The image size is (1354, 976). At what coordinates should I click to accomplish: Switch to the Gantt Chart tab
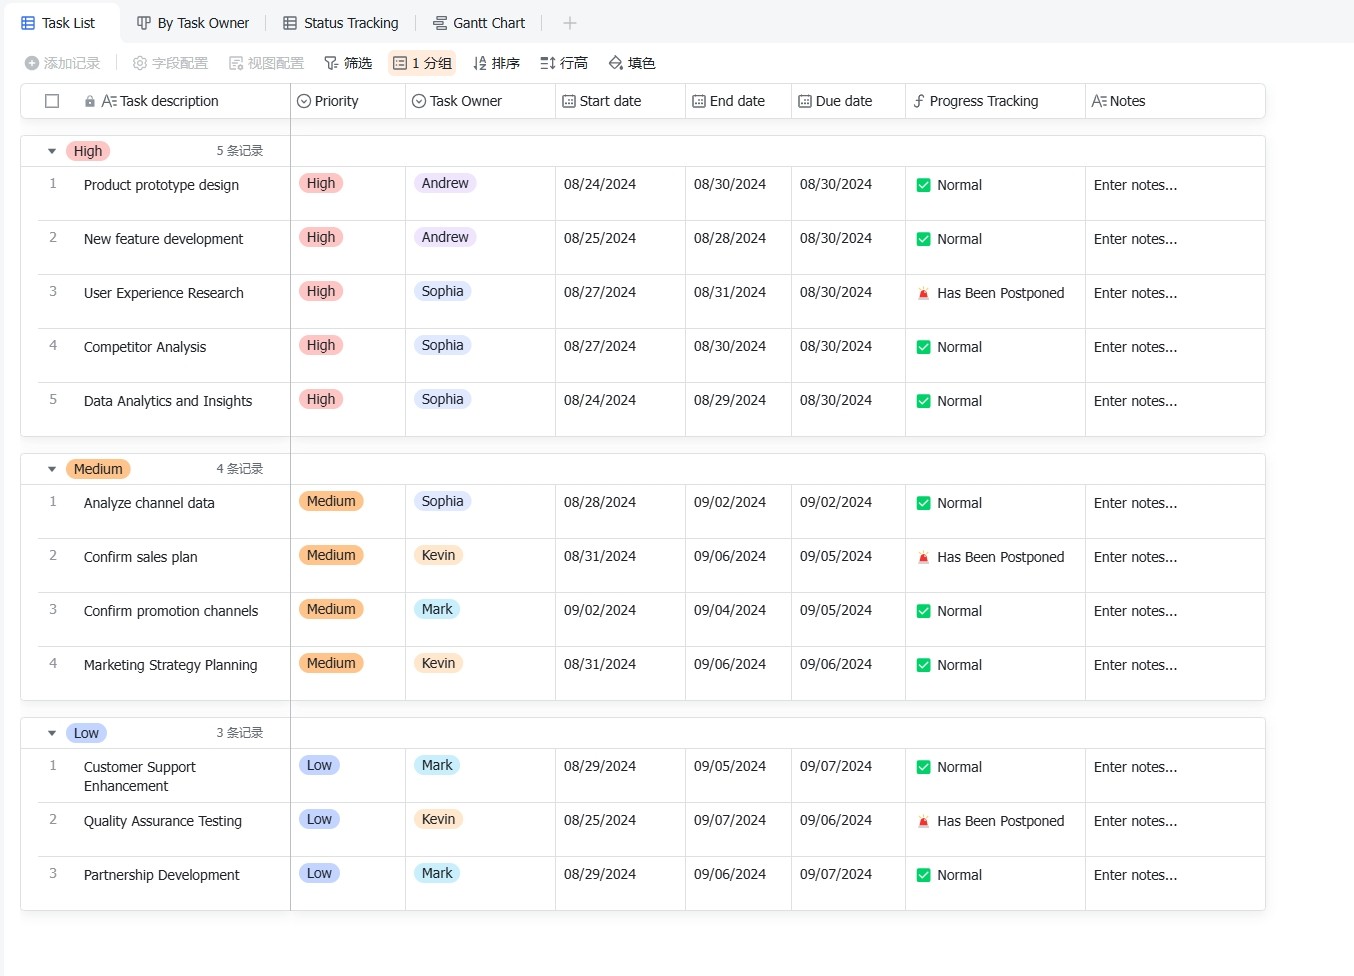[x=479, y=23]
